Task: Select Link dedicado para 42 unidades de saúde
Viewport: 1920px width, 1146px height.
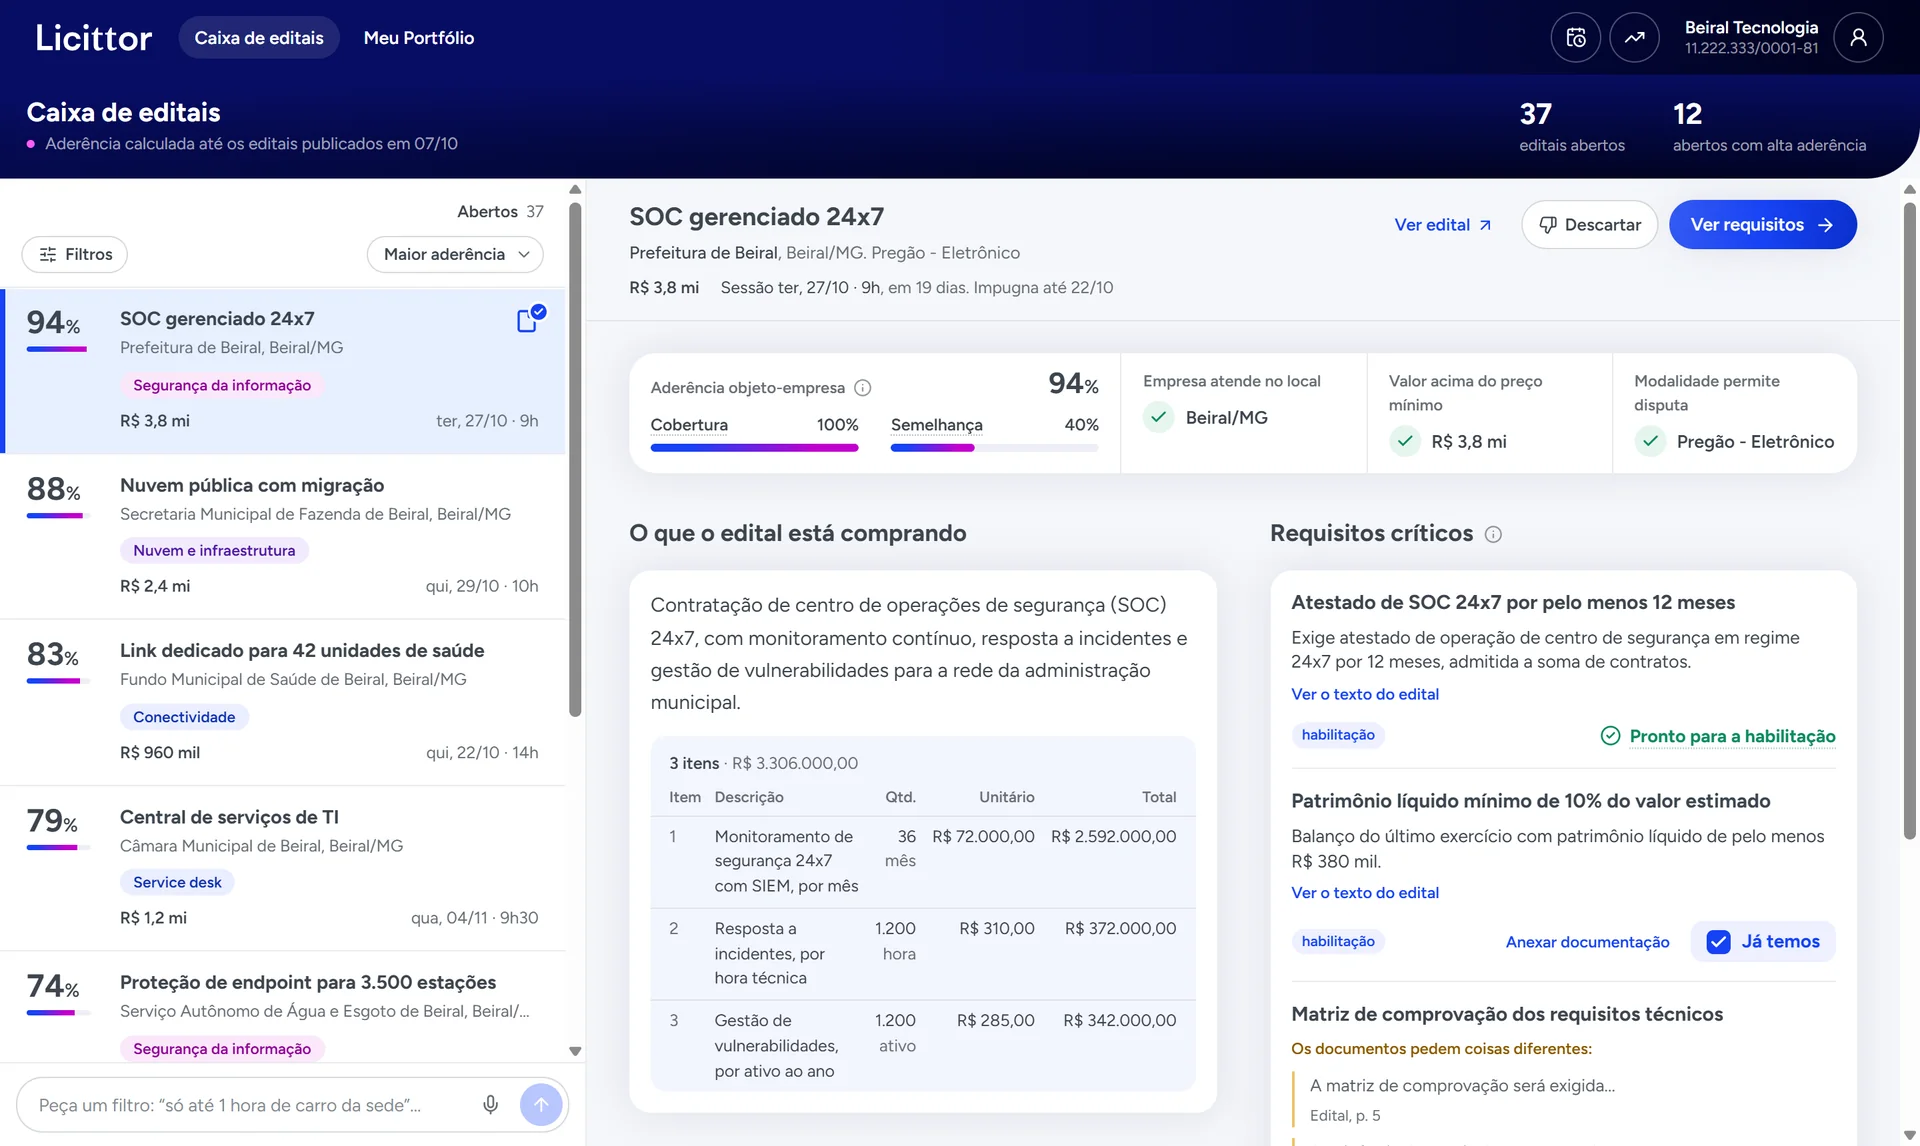Action: (284, 702)
